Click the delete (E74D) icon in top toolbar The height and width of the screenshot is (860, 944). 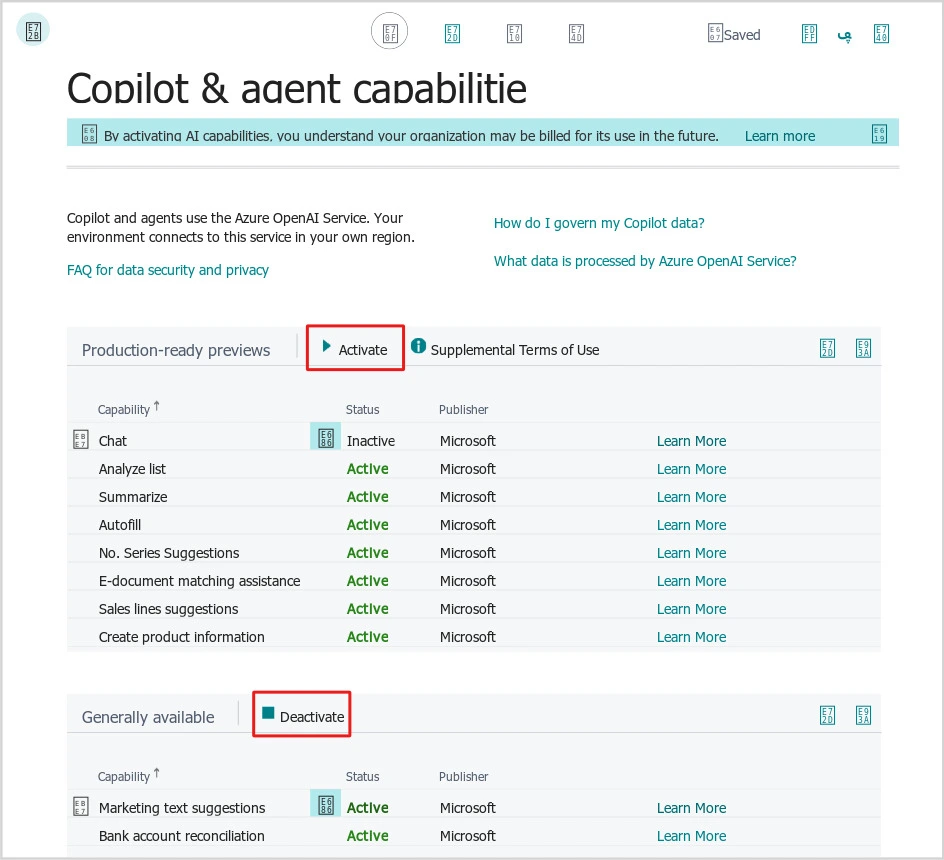(x=576, y=33)
